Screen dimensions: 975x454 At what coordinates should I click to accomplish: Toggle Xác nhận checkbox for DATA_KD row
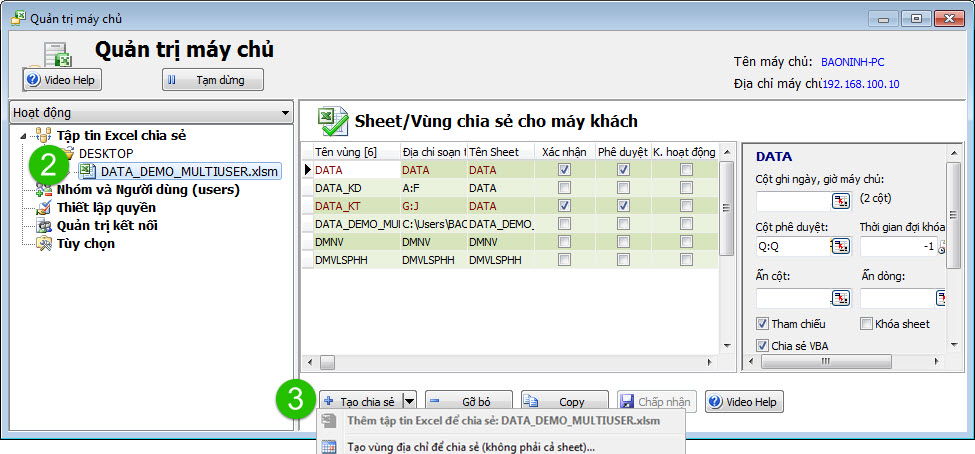(x=565, y=188)
